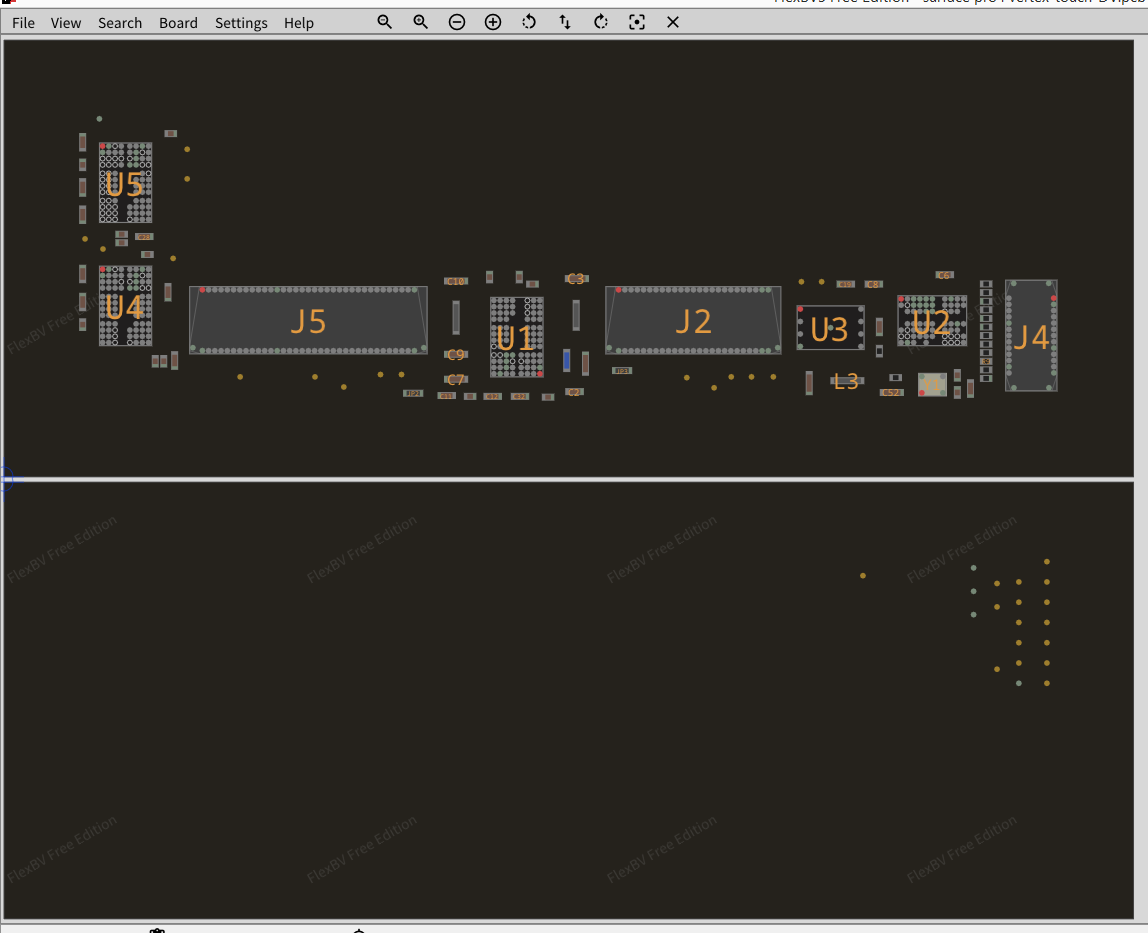Select the J5 connector on the board

[x=308, y=321]
